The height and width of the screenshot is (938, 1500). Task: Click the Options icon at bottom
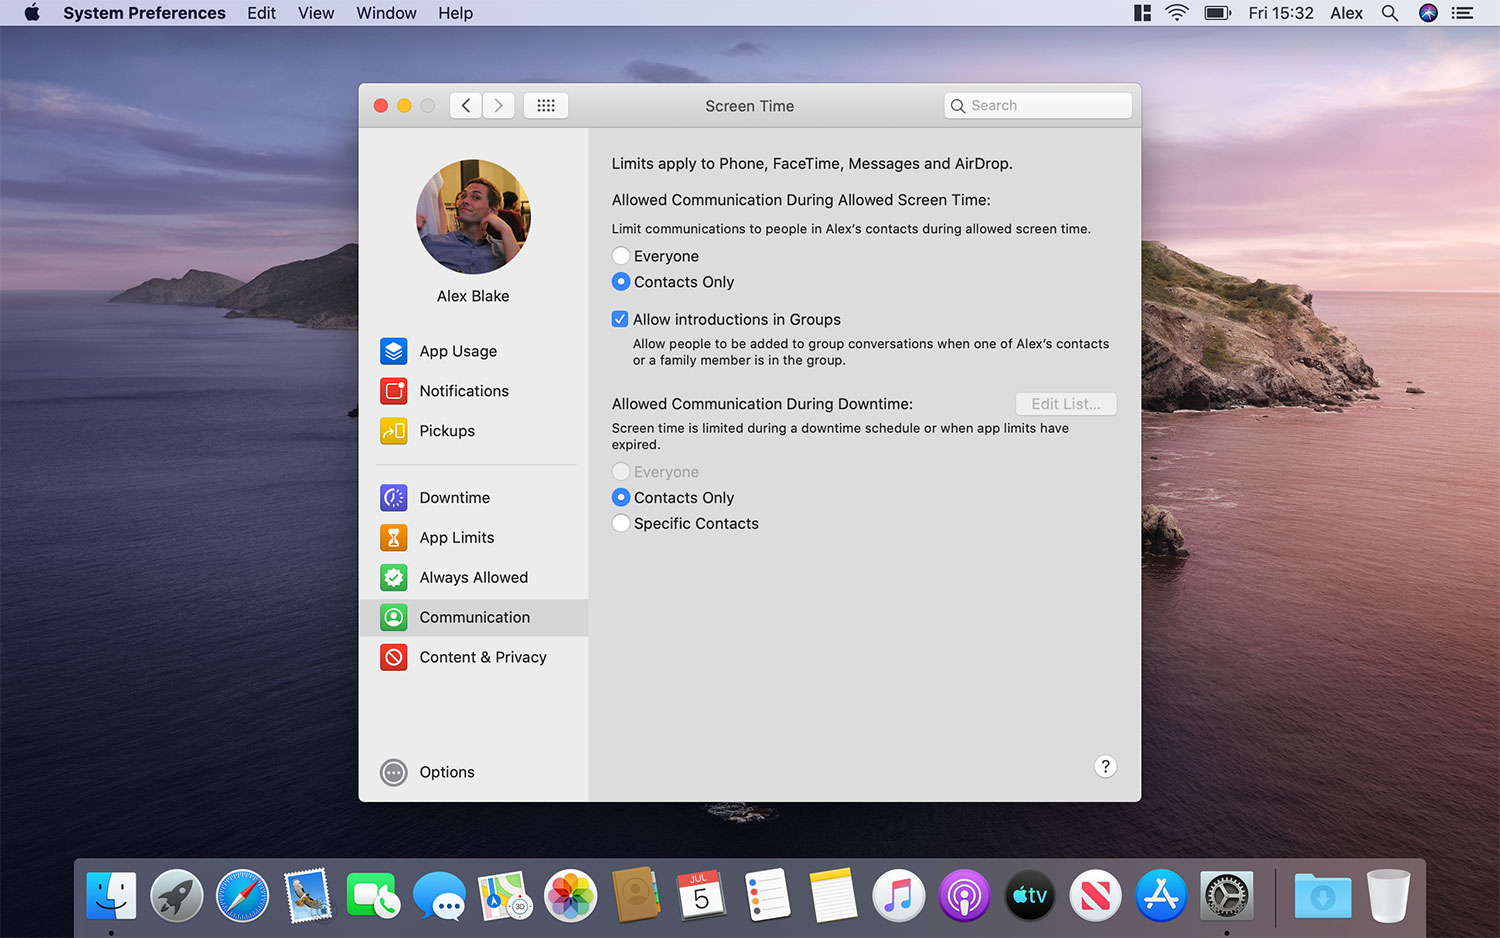pyautogui.click(x=394, y=772)
